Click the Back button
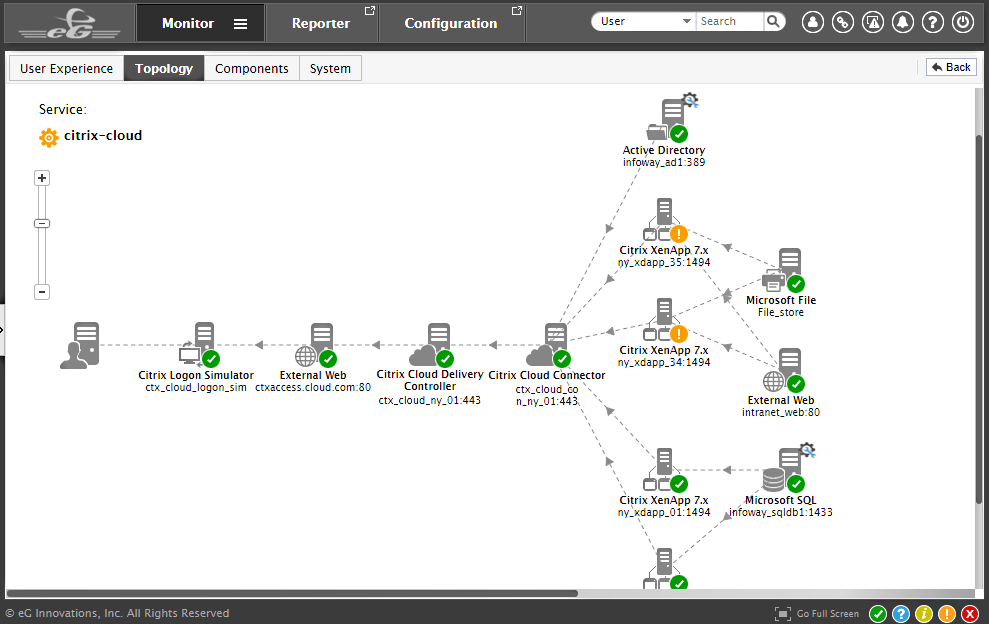This screenshot has width=989, height=624. 951,67
